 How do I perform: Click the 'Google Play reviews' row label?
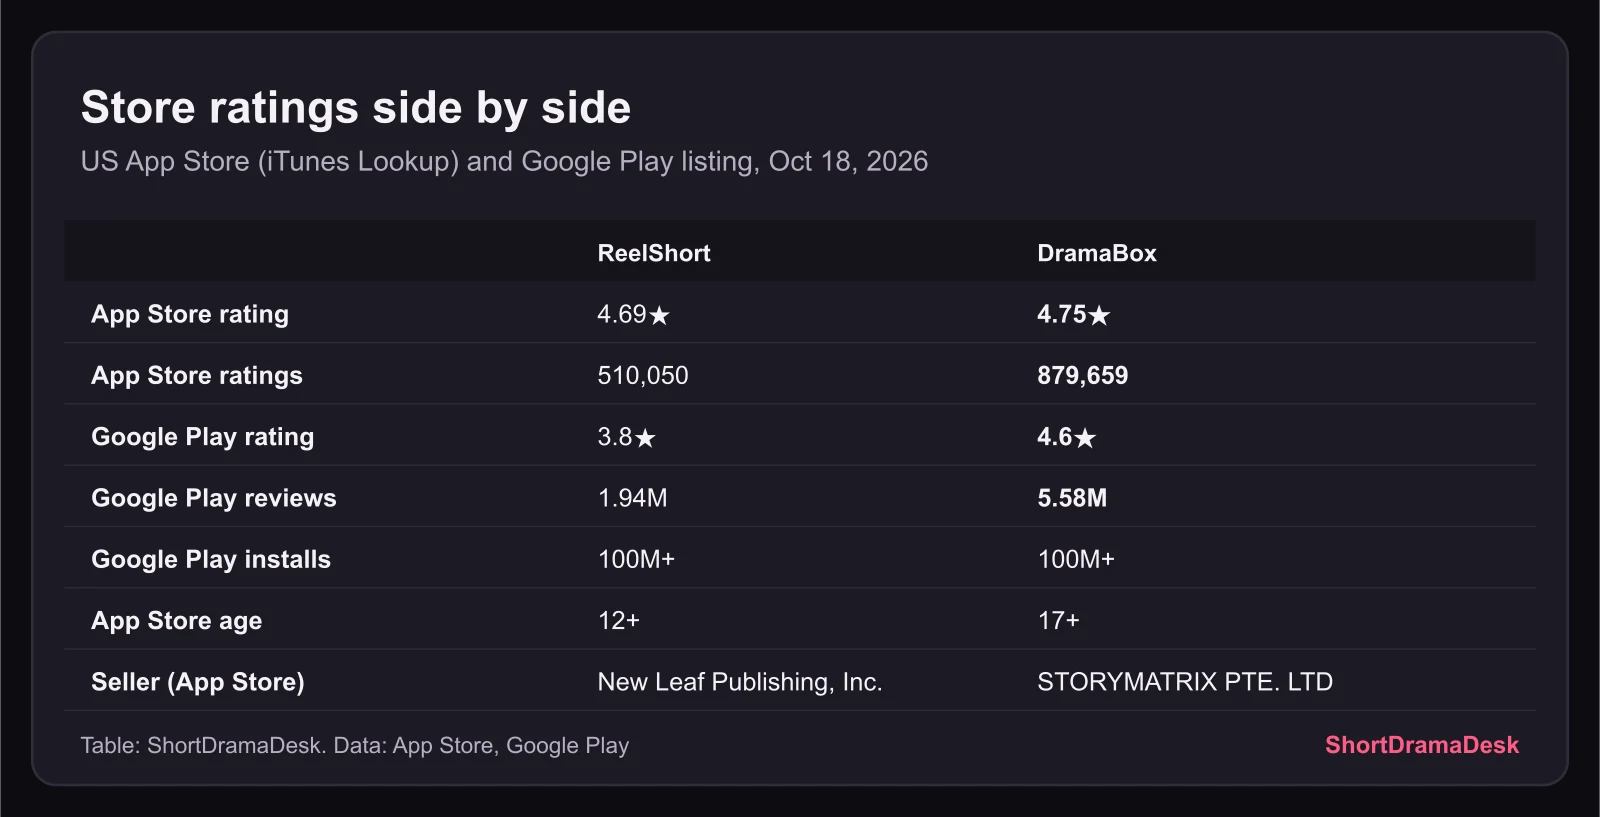[x=214, y=498]
